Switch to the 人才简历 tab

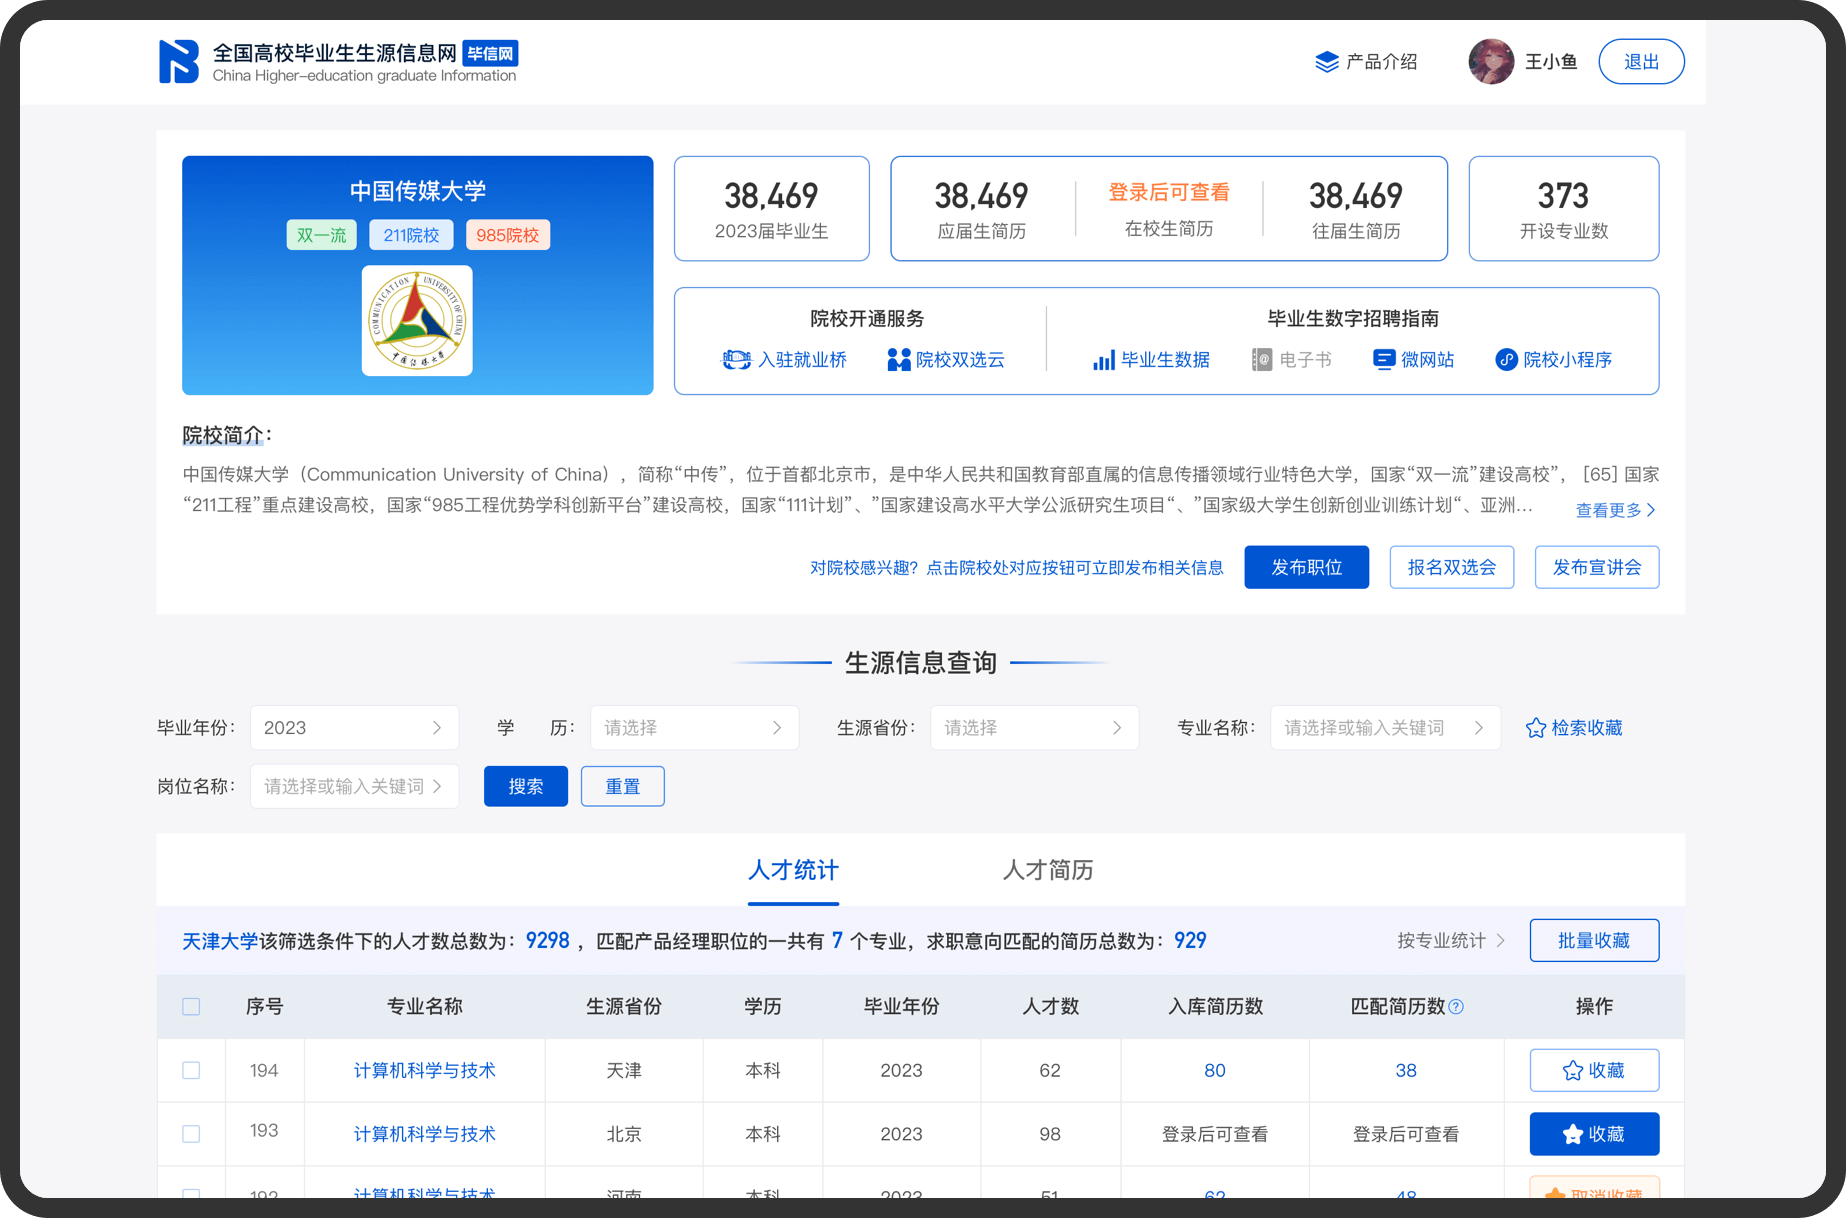point(1047,870)
